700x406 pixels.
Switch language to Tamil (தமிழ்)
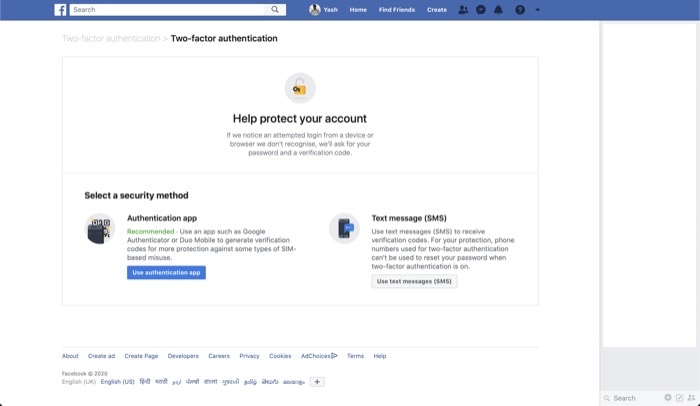click(x=250, y=382)
